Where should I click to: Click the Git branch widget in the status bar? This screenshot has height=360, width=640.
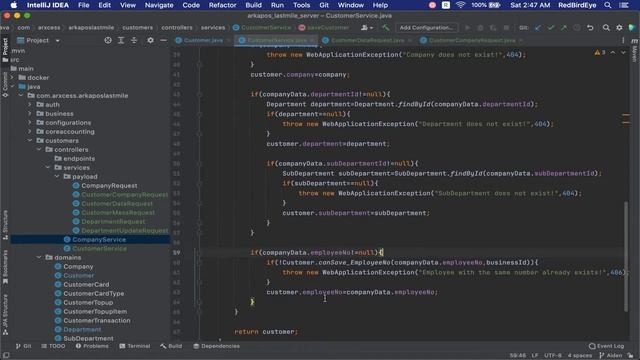pyautogui.click(x=610, y=356)
